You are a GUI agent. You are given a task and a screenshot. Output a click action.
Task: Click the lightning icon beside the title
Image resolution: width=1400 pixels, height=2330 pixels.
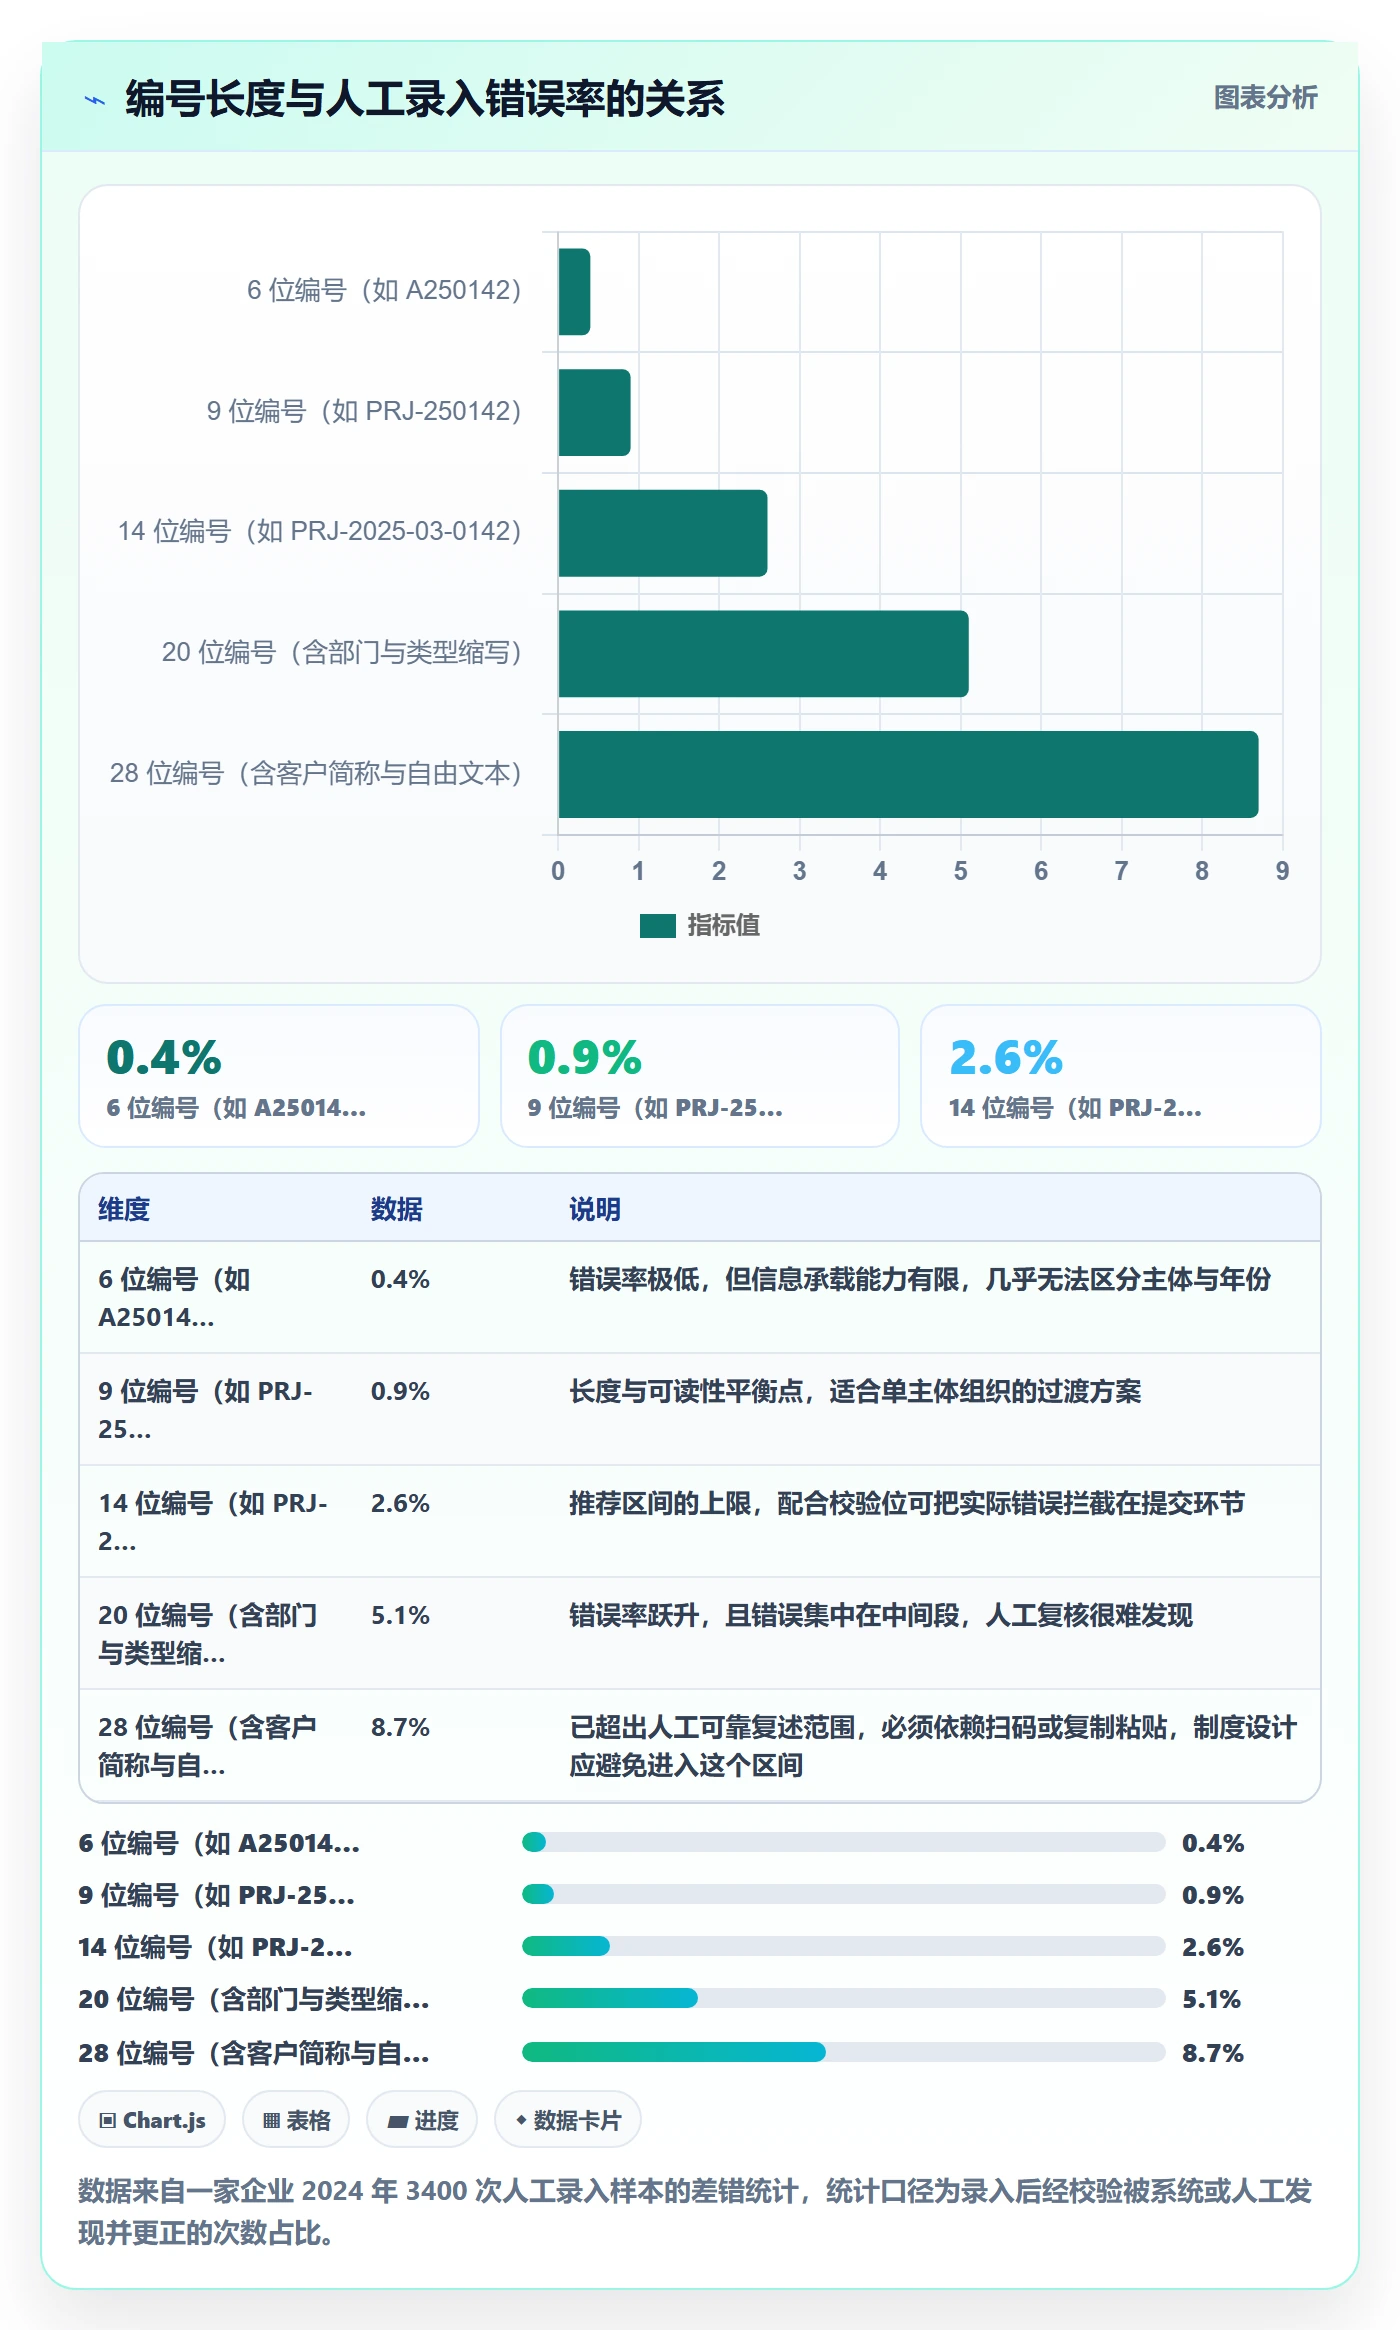tap(95, 100)
